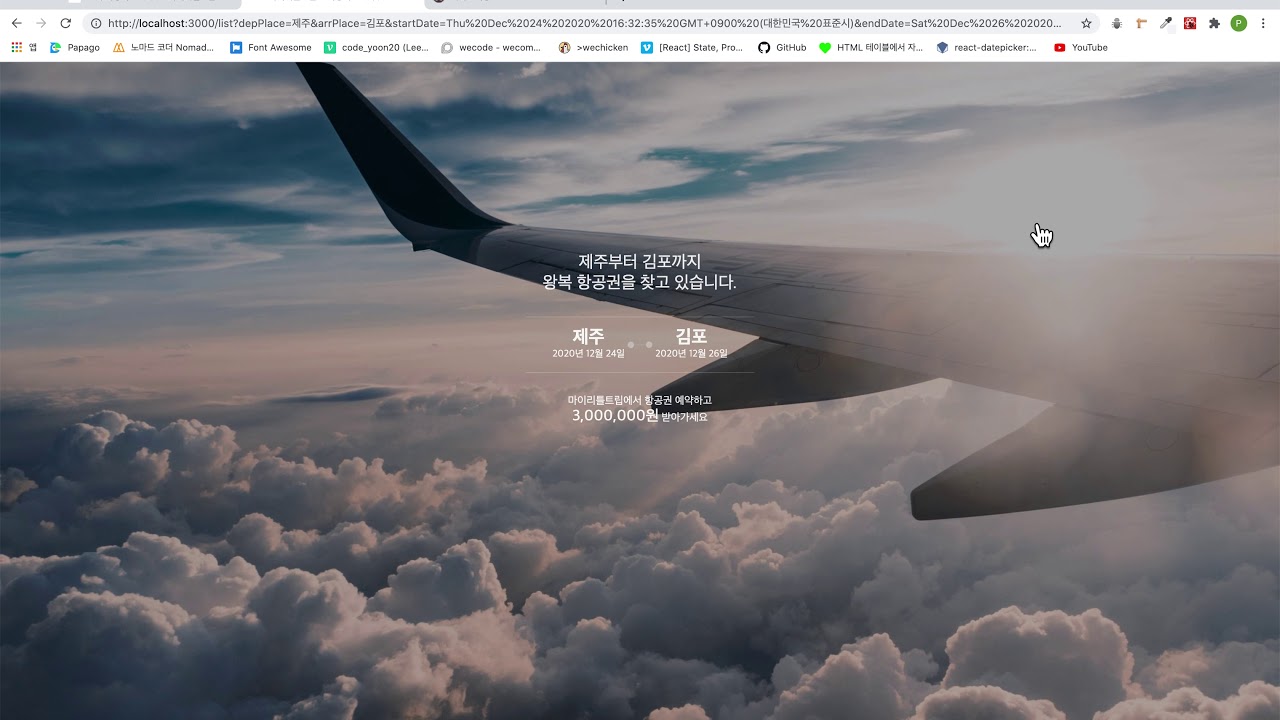Open the Papago bookmark
Viewport: 1280px width, 720px height.
tap(75, 47)
